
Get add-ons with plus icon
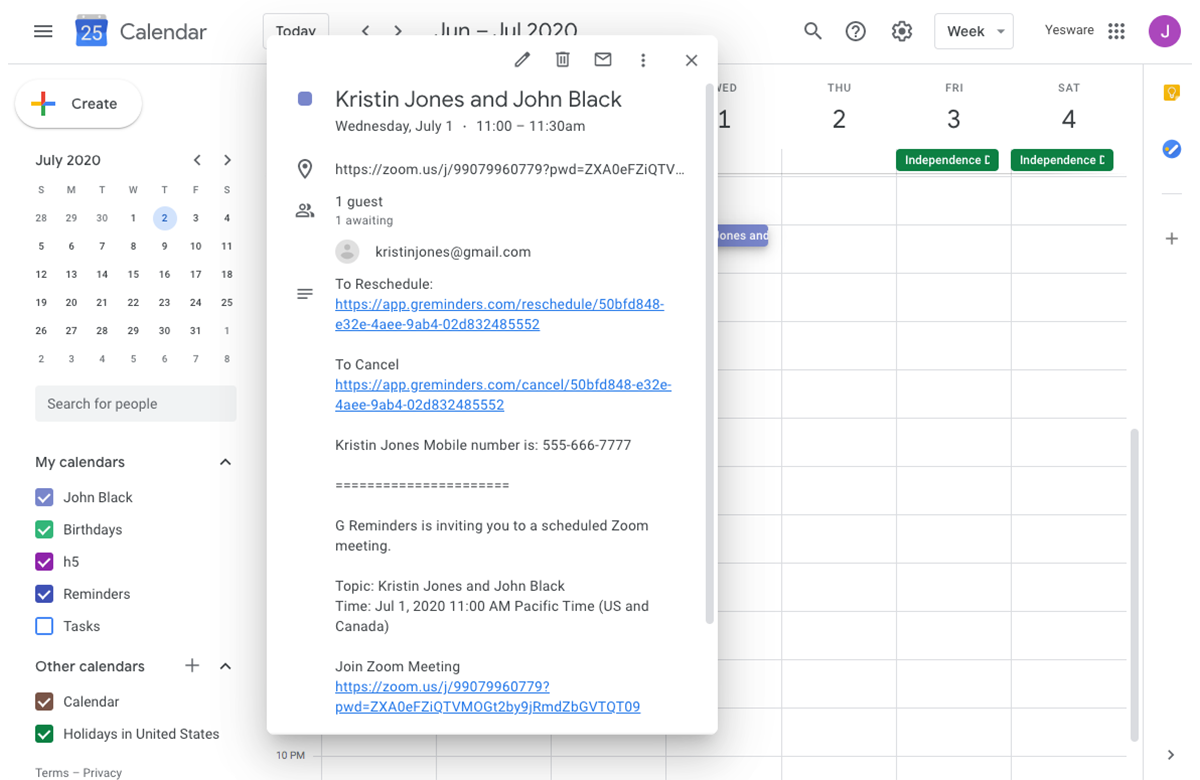point(1172,239)
